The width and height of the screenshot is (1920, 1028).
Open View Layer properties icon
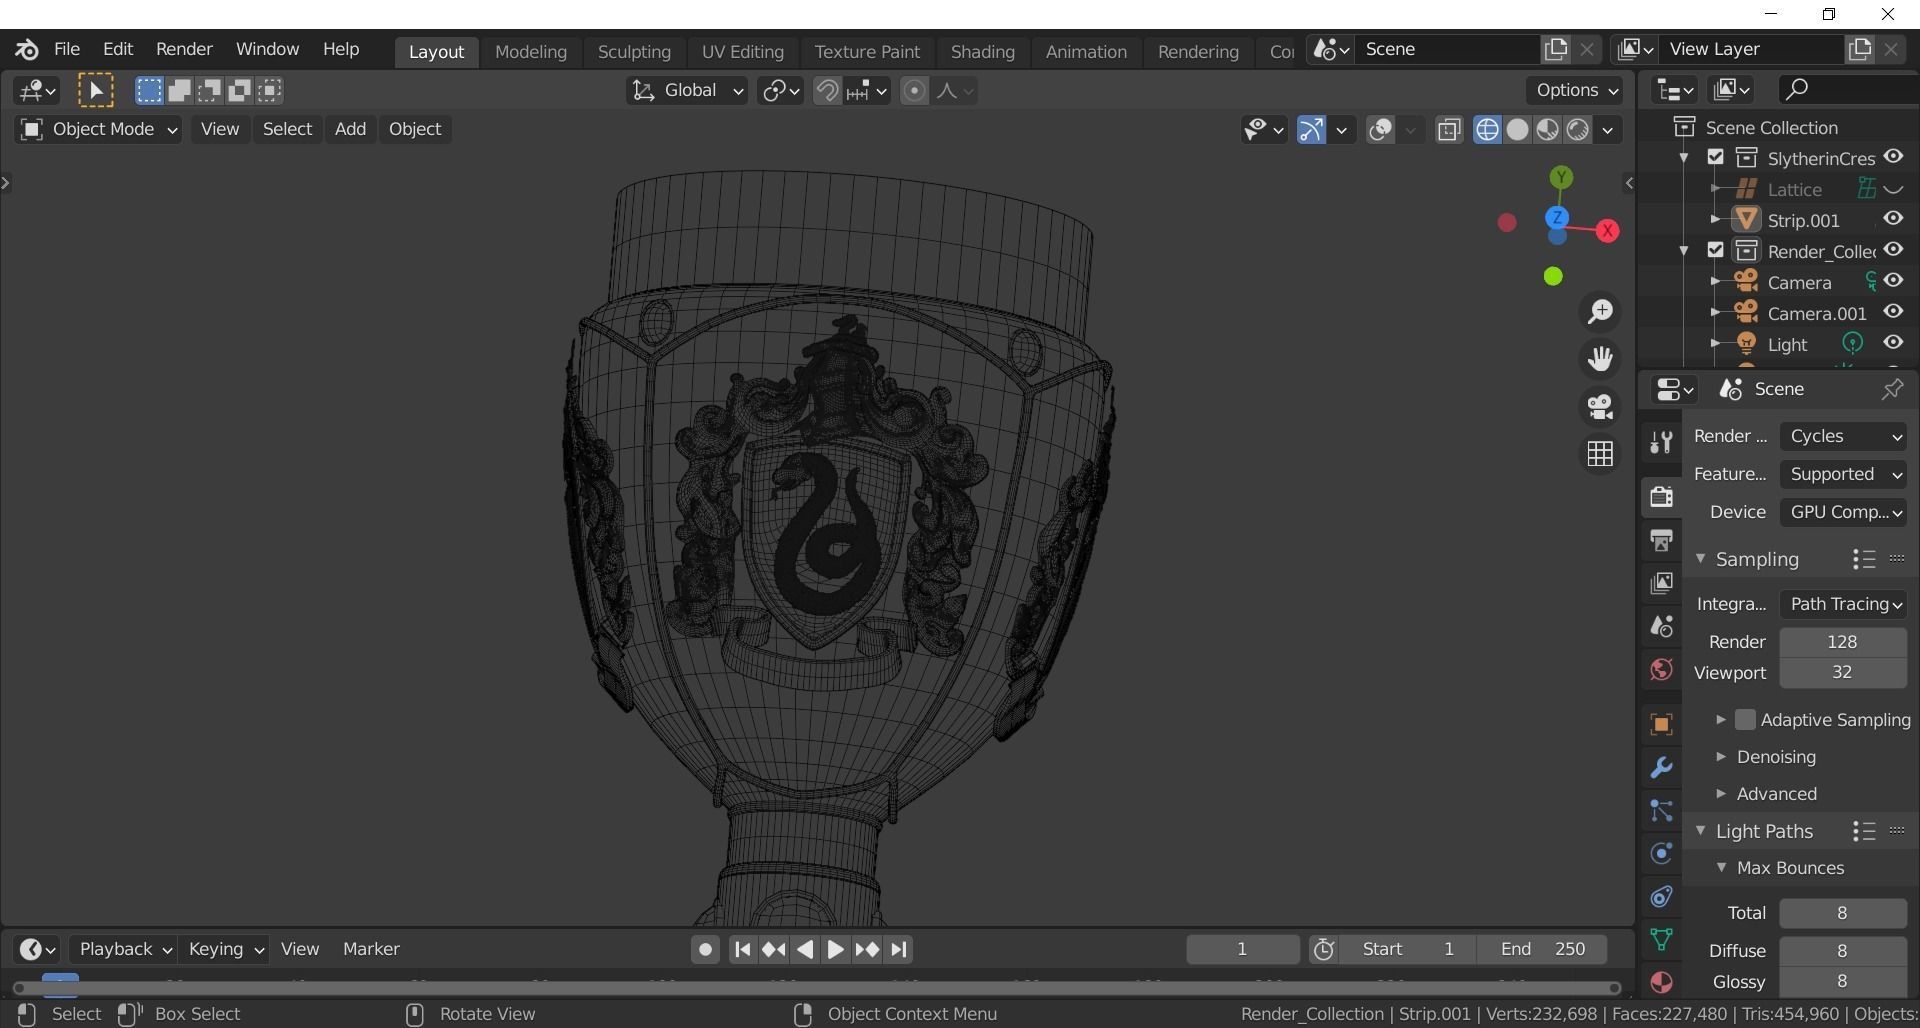1661,583
